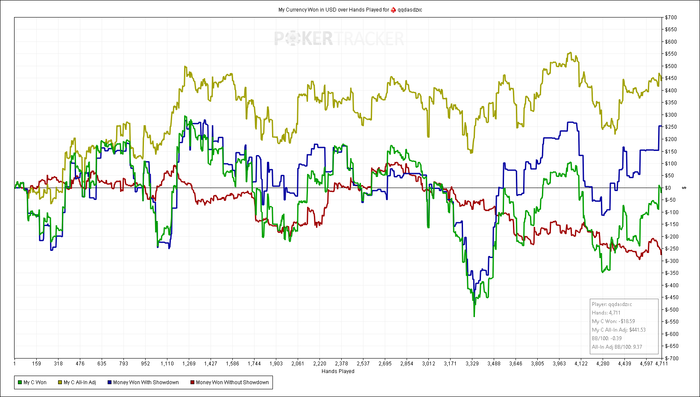Click the 159 tick label on the X axis
The width and height of the screenshot is (700, 397).
36,364
